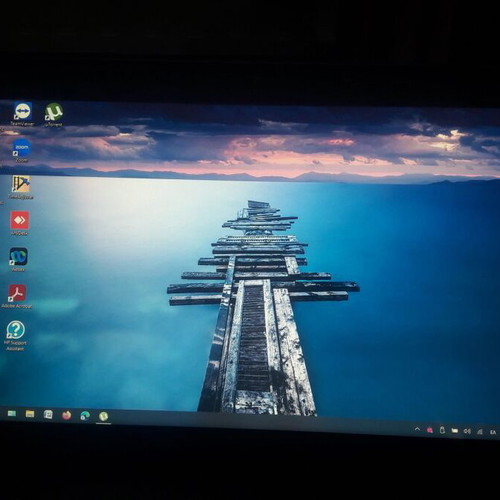Click the folder-shaped tray icon
500x500 pixels.
455,431
